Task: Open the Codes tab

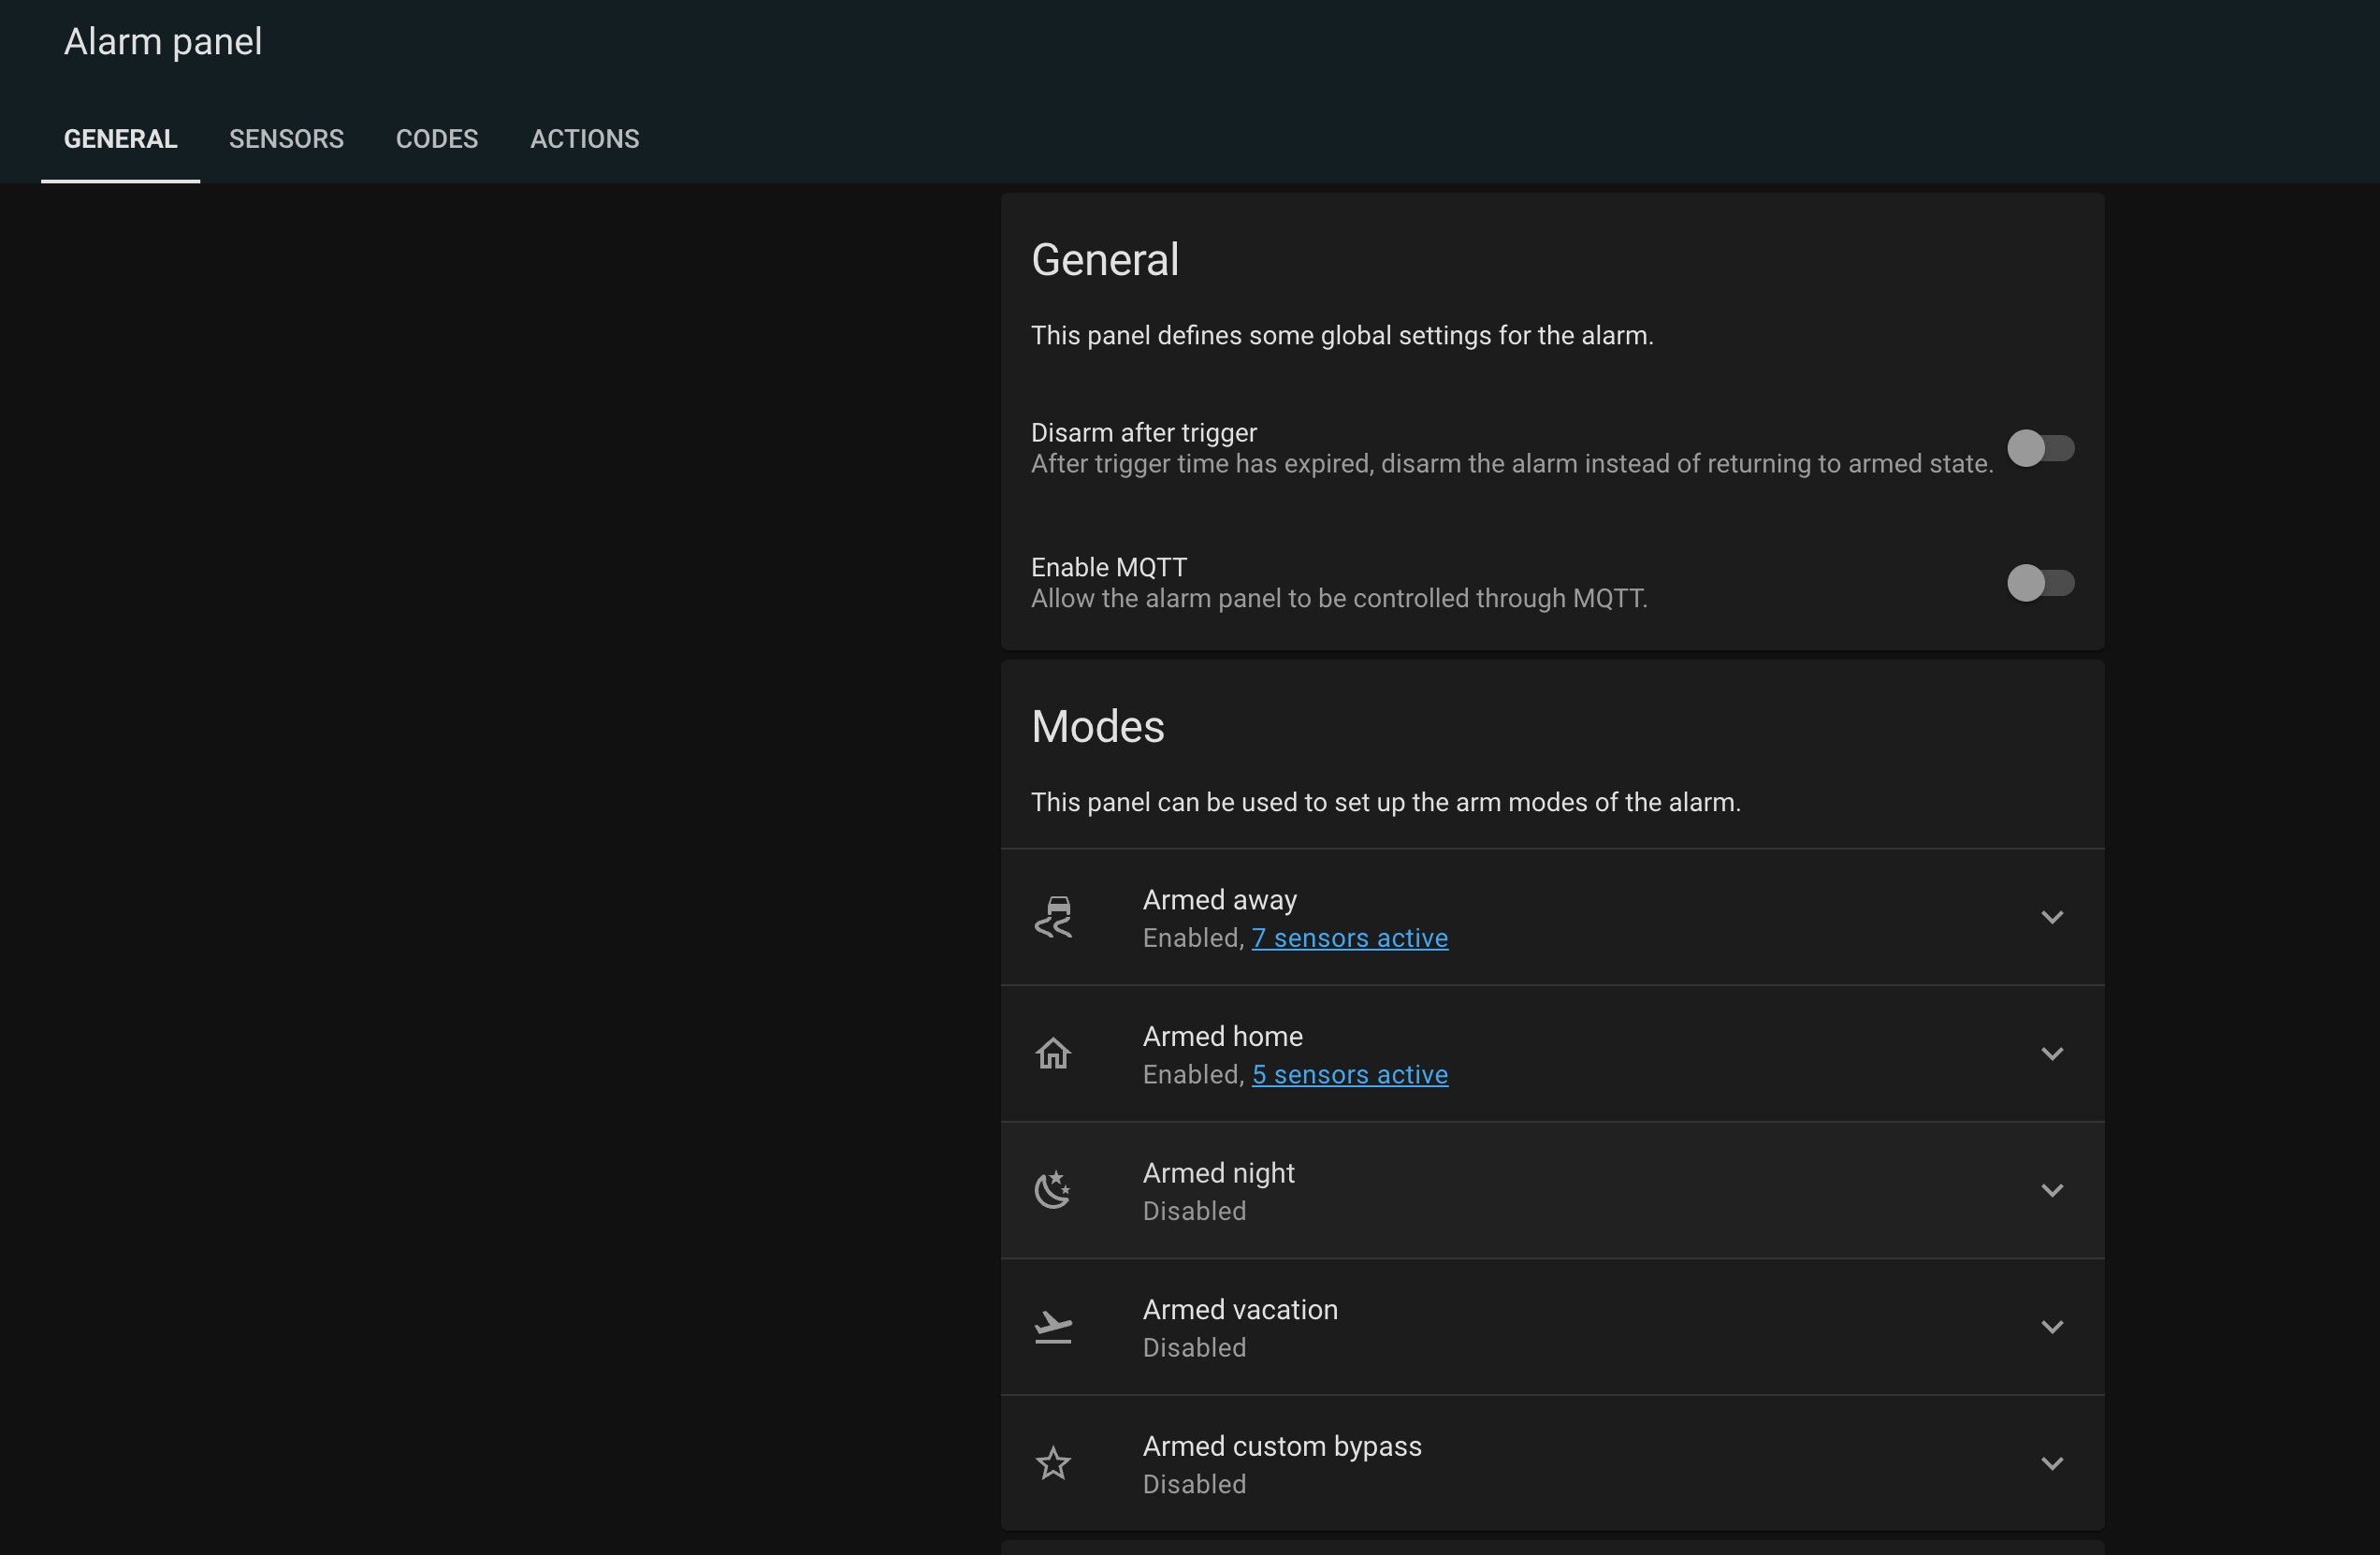Action: coord(437,139)
